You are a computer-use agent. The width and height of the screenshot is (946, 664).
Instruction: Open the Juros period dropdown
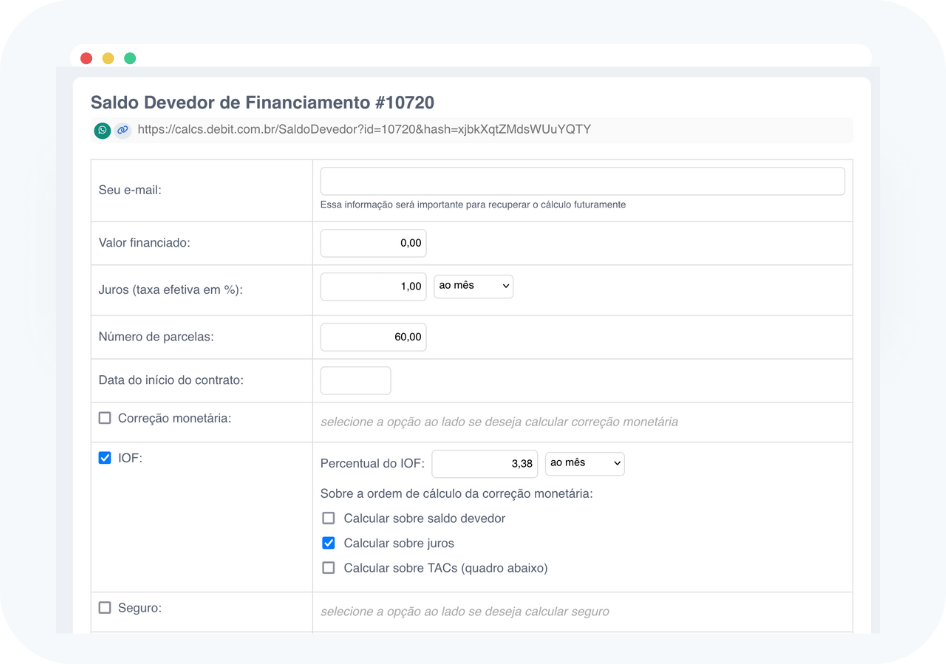473,286
